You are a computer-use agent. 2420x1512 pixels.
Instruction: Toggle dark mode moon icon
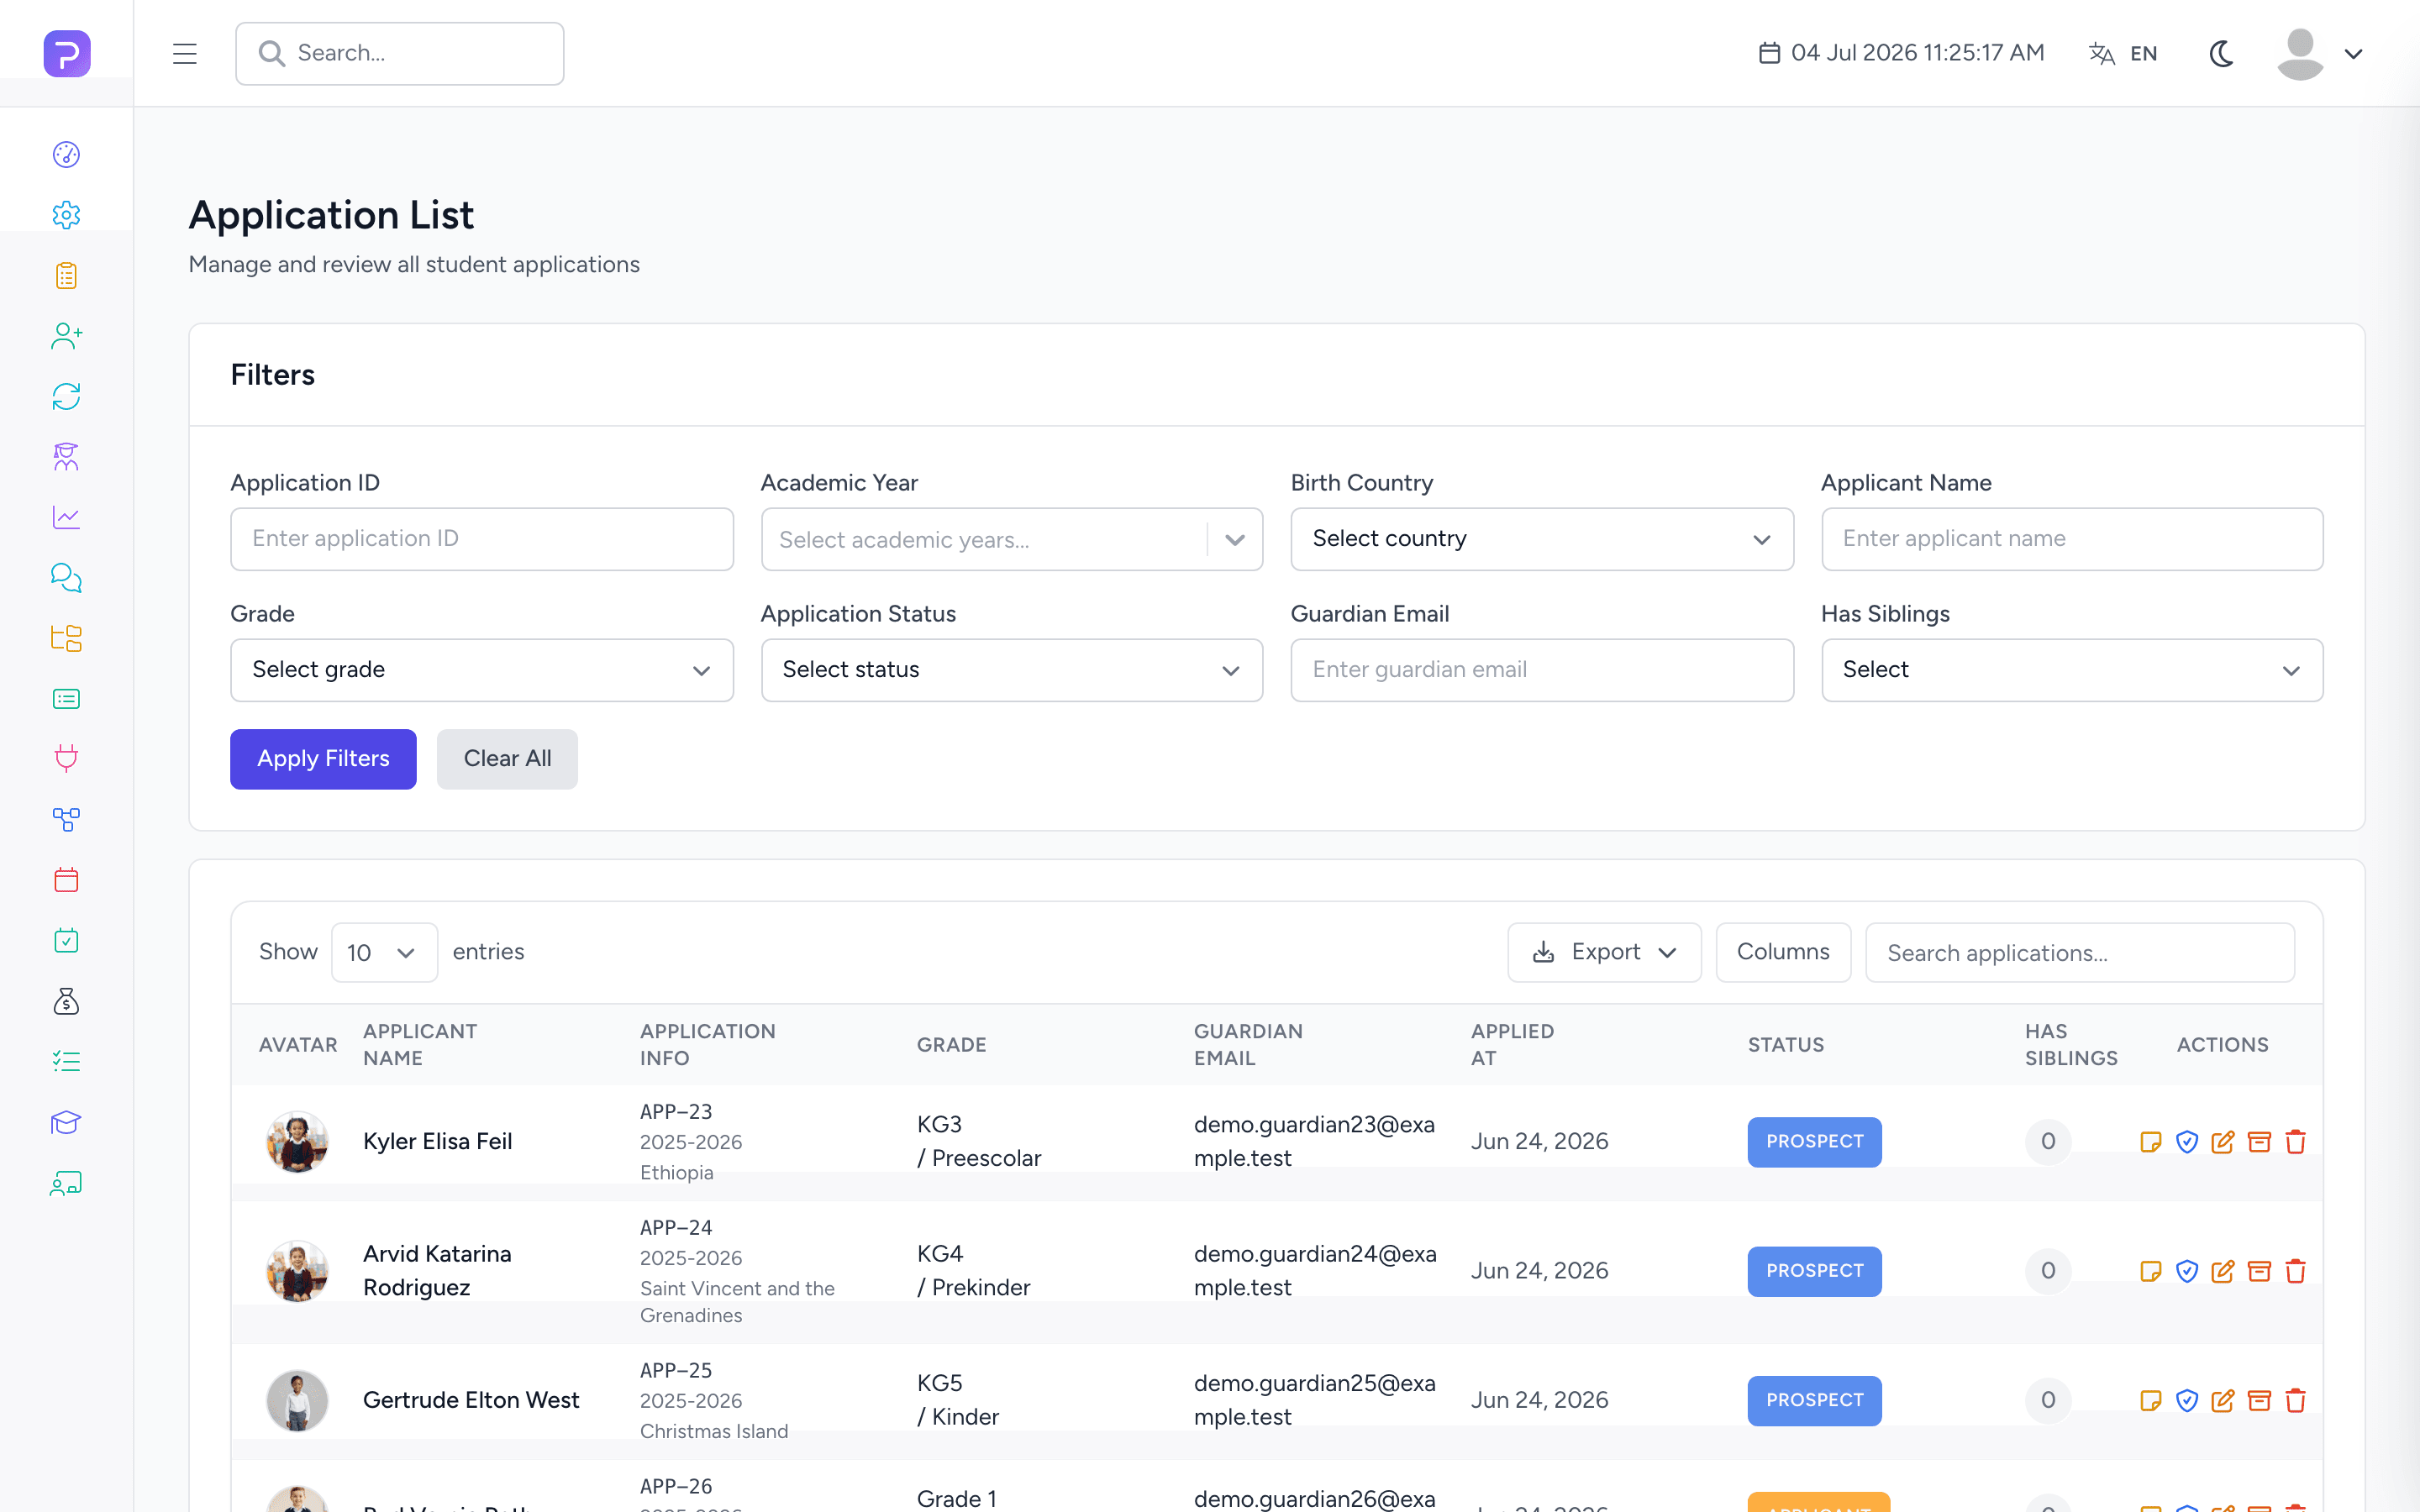coord(2221,54)
